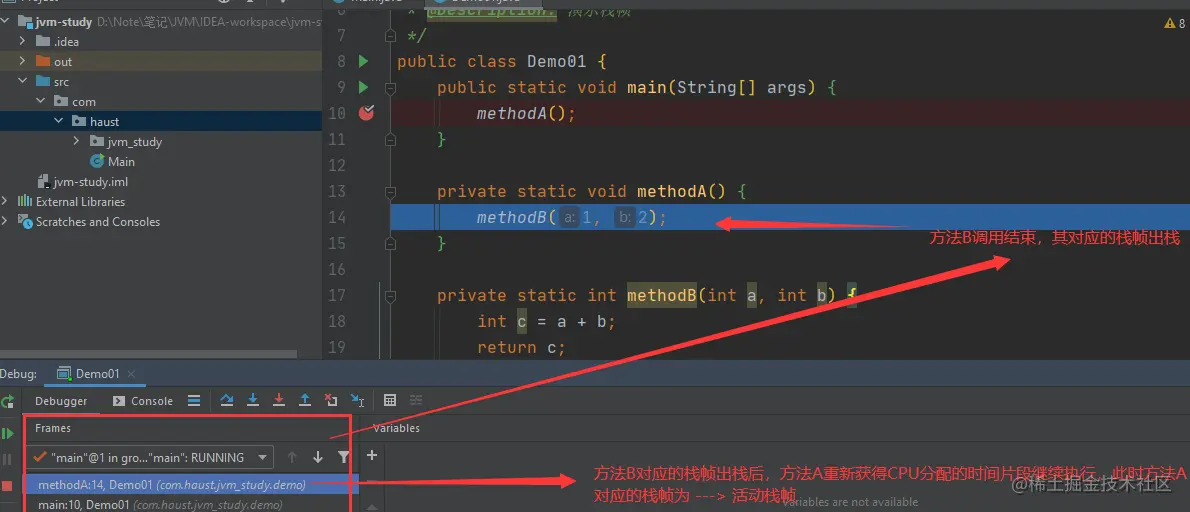Stop the debug session
The height and width of the screenshot is (512, 1190).
[x=8, y=485]
